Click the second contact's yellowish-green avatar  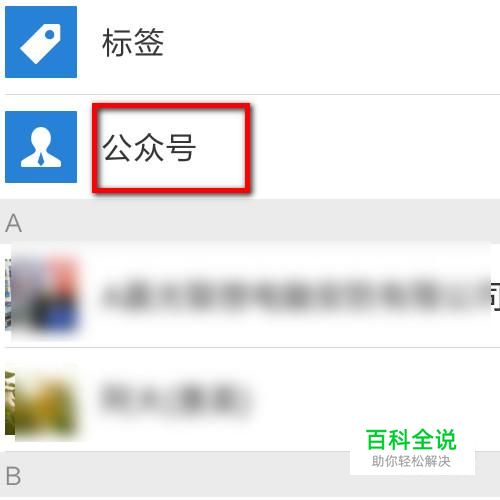pyautogui.click(x=41, y=404)
